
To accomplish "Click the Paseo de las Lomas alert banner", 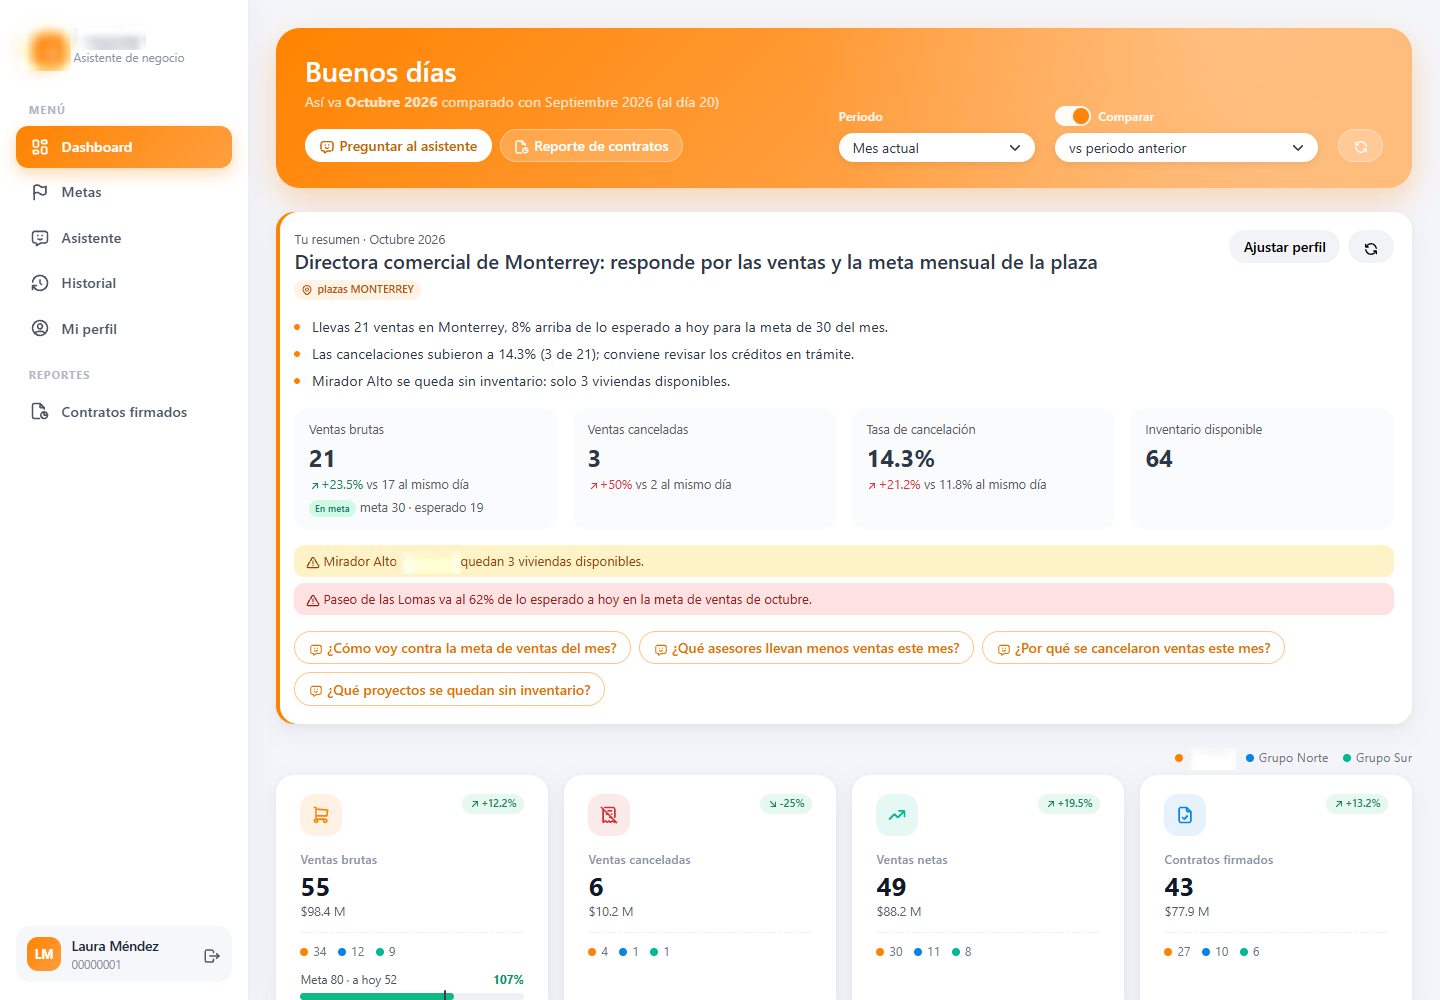I will tap(843, 599).
